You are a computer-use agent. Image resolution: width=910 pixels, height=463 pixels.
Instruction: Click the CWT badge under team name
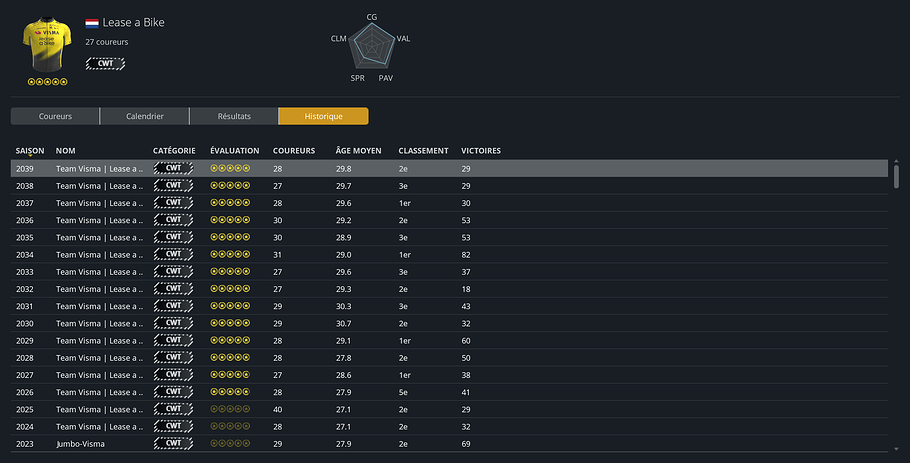click(105, 63)
